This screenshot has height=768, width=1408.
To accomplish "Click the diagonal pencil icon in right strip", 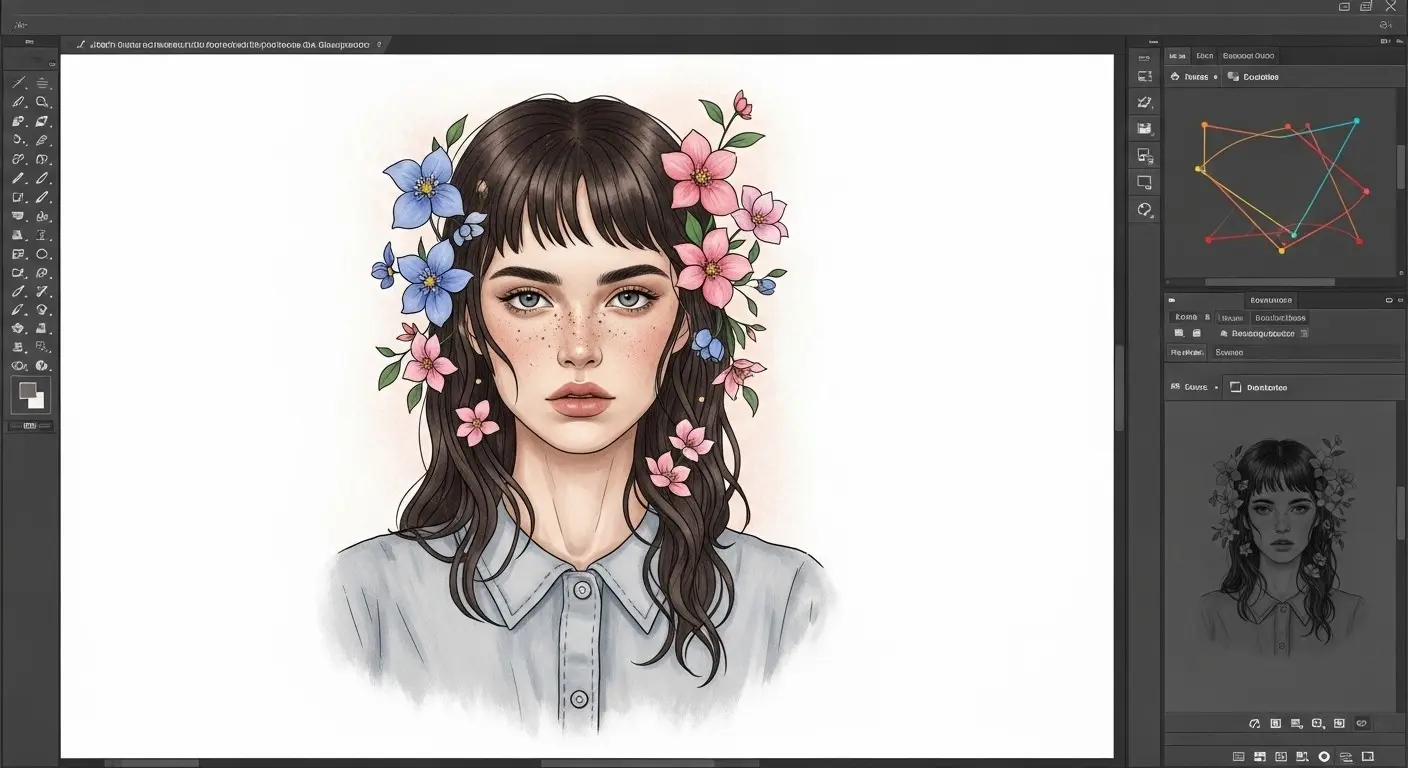I will [x=1145, y=102].
